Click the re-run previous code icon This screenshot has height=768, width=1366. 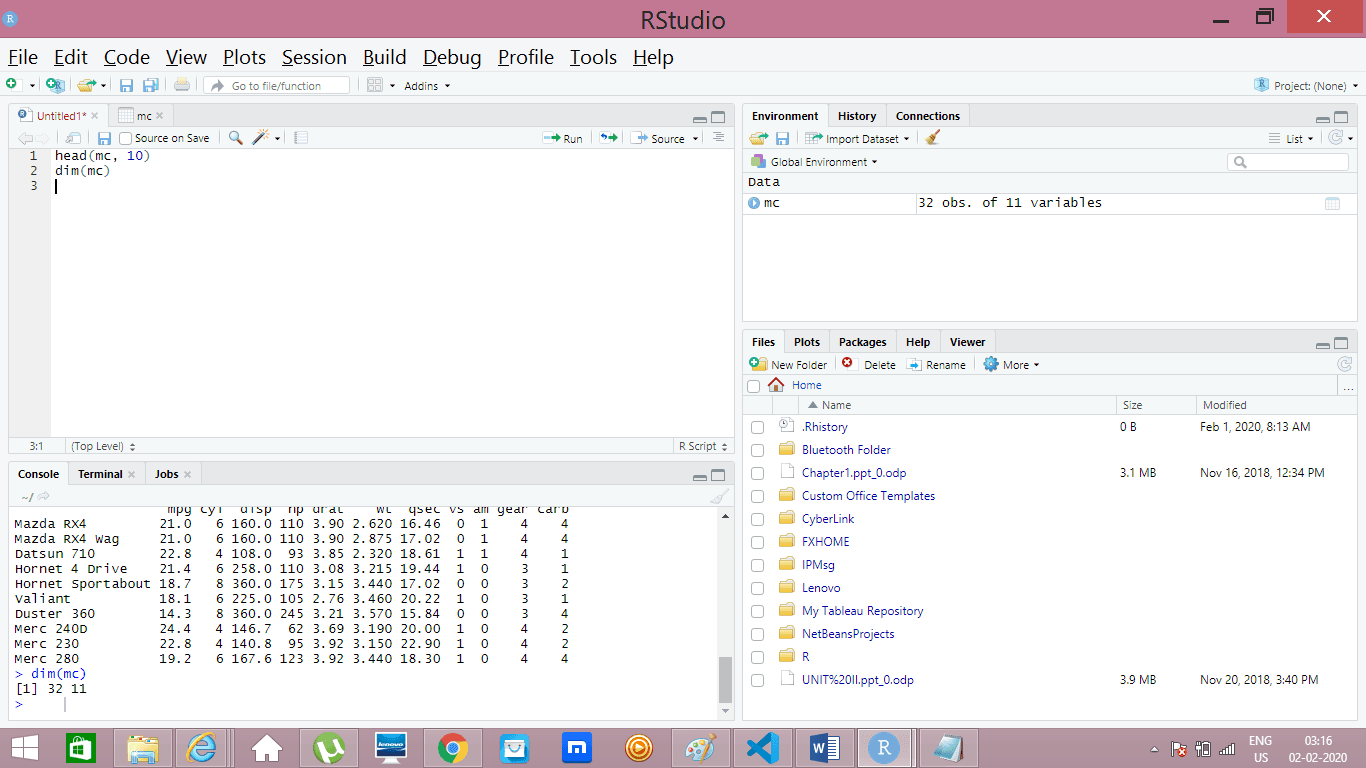tap(608, 138)
